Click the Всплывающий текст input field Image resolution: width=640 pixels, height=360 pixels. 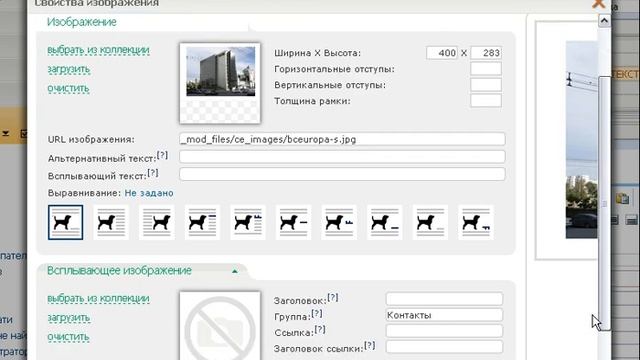(342, 174)
